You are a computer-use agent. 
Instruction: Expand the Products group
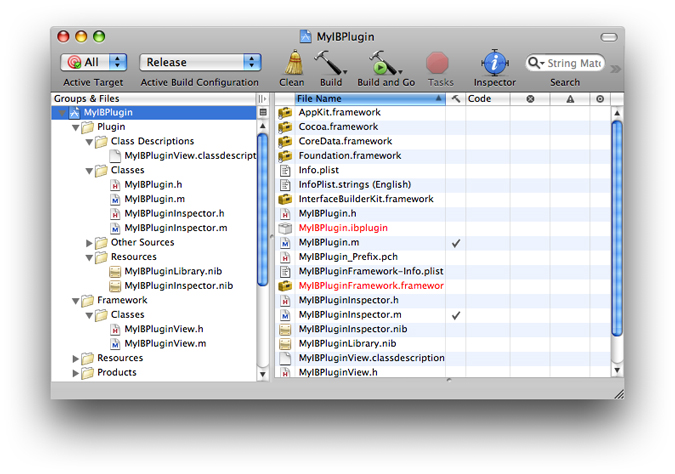tap(76, 373)
